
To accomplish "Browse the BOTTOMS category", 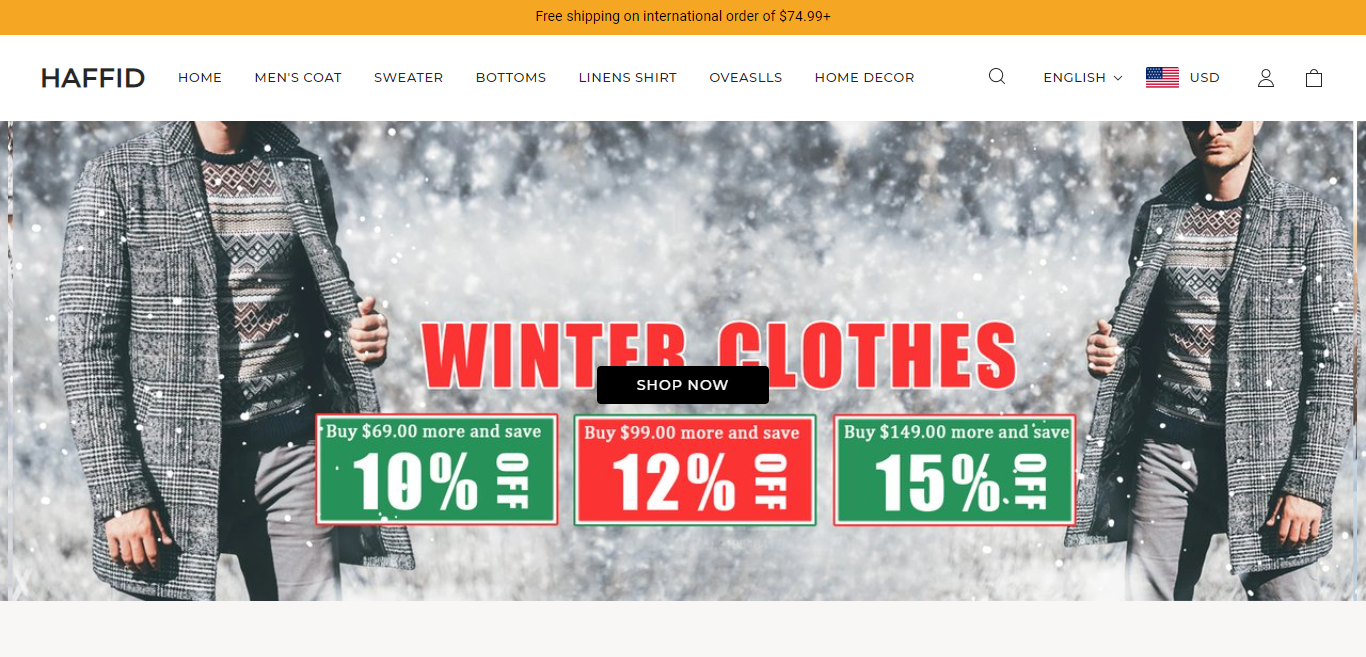I will [x=511, y=77].
